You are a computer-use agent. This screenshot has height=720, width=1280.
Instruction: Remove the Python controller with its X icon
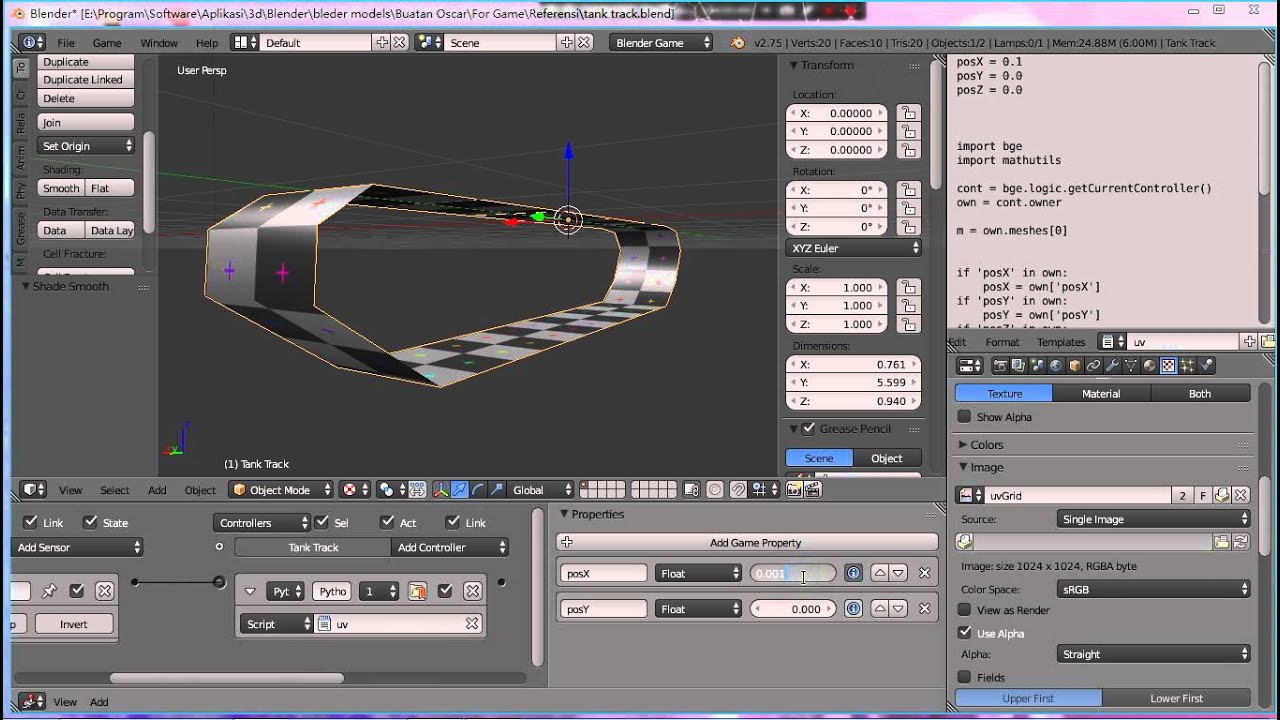(473, 591)
